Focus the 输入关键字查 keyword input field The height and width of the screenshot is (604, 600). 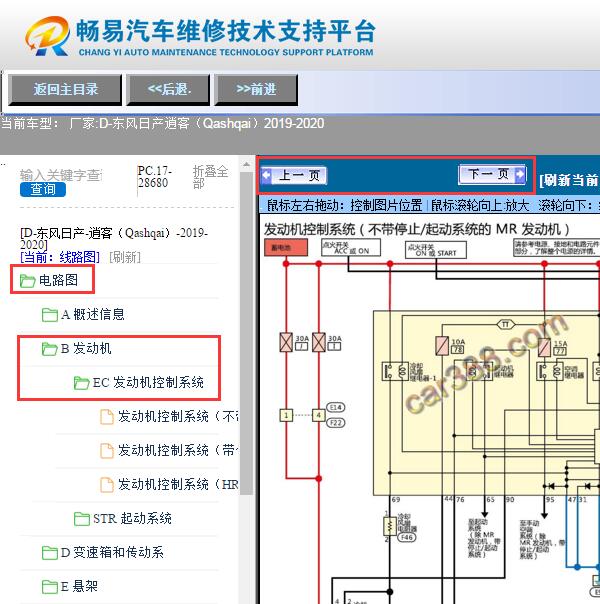pos(61,175)
